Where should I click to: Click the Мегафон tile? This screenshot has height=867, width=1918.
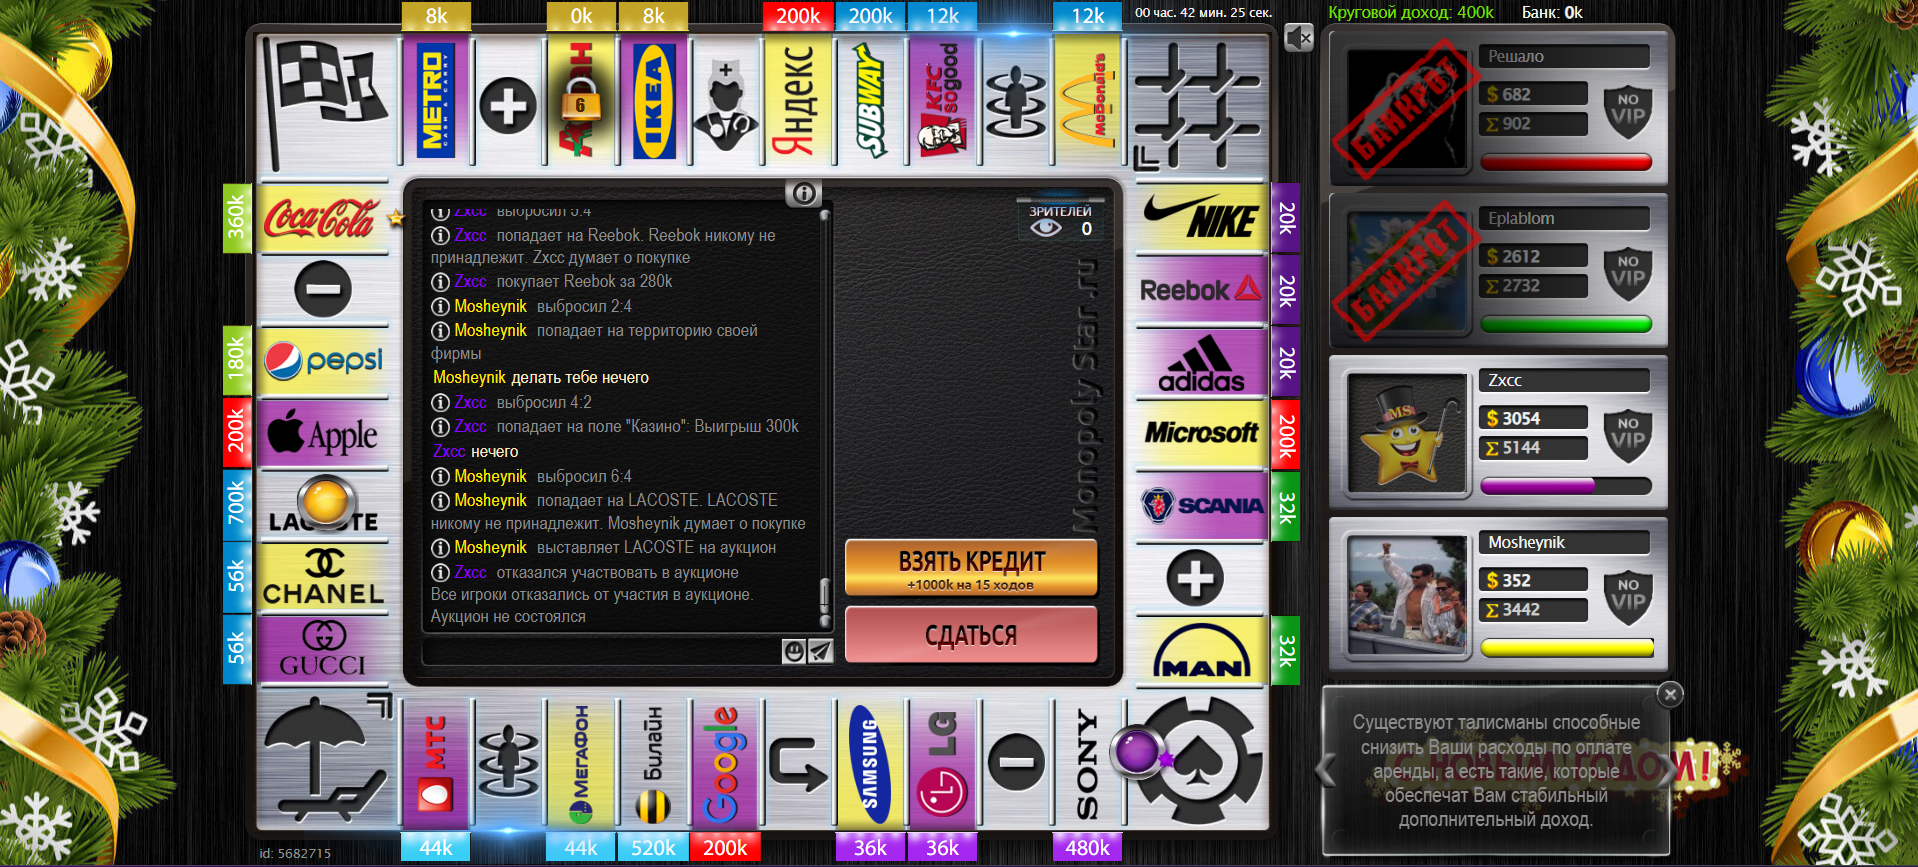[581, 764]
